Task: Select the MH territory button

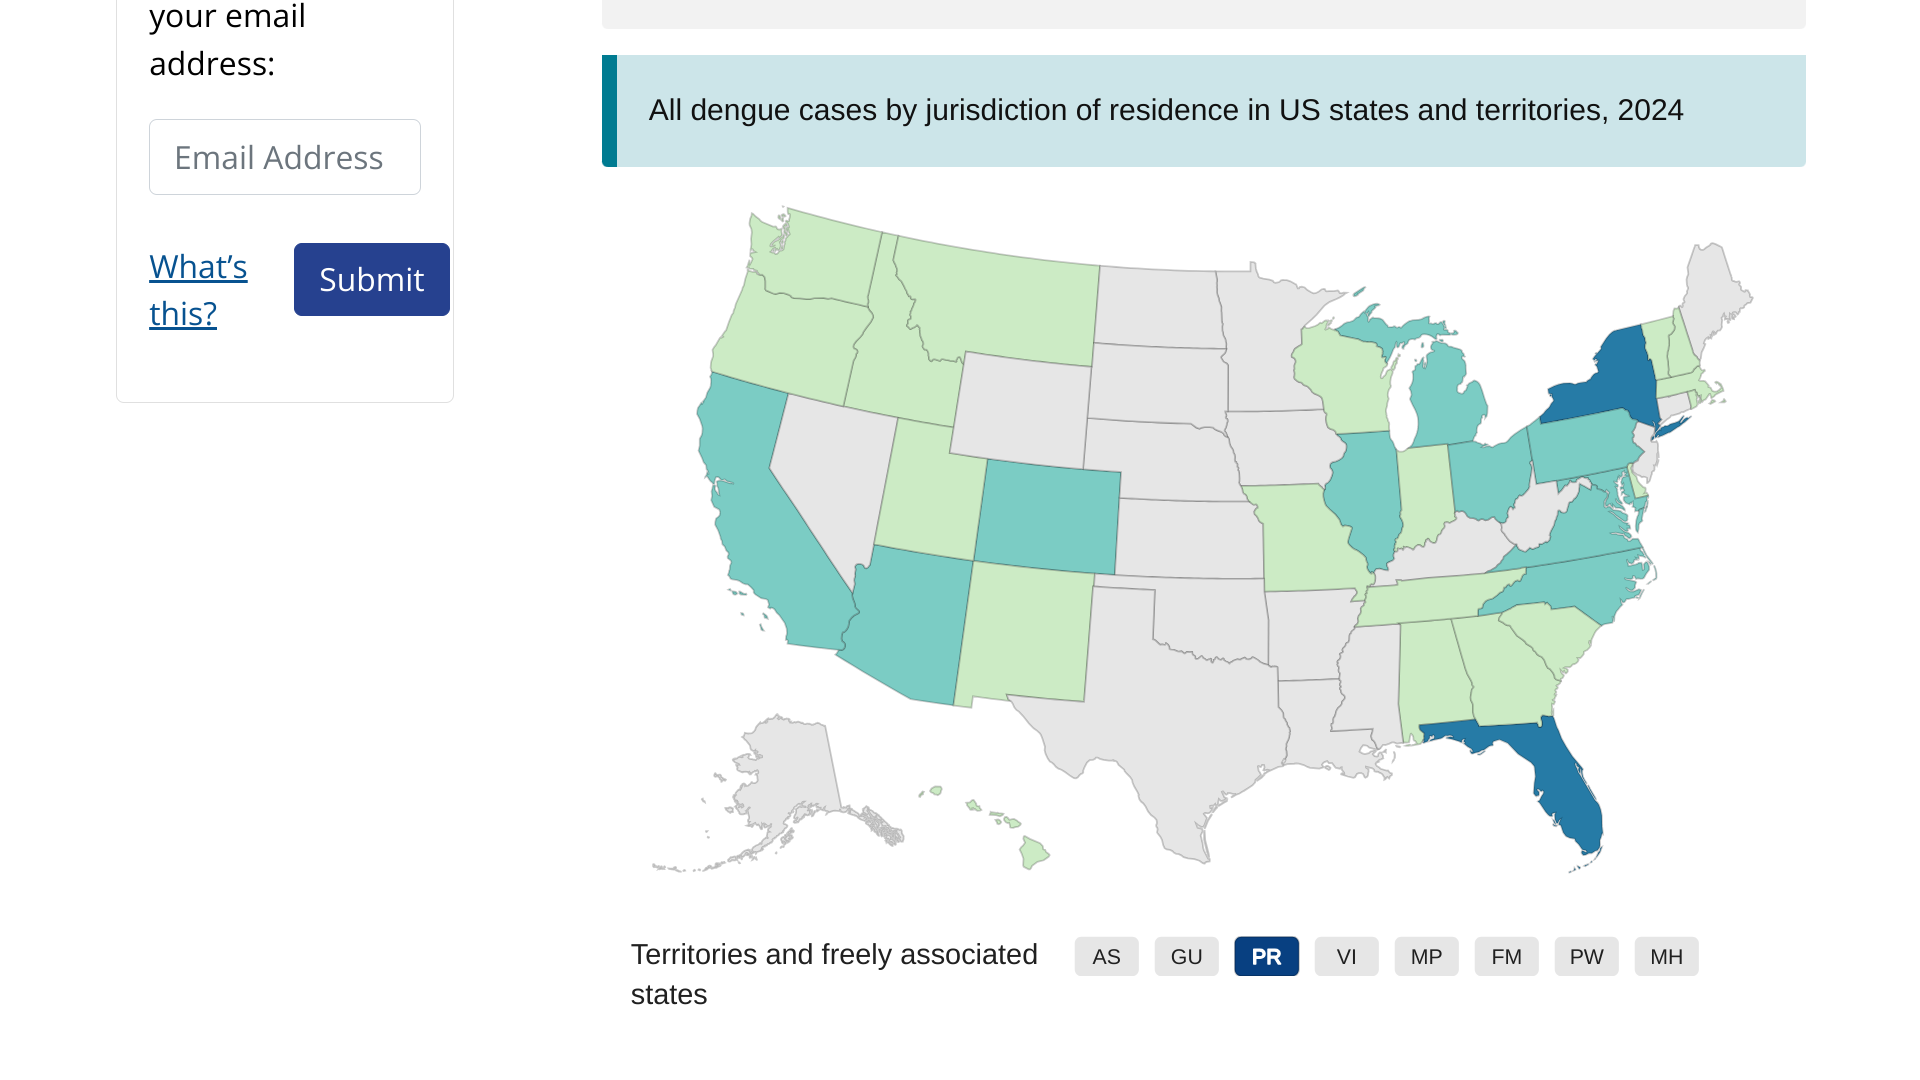Action: 1666,957
